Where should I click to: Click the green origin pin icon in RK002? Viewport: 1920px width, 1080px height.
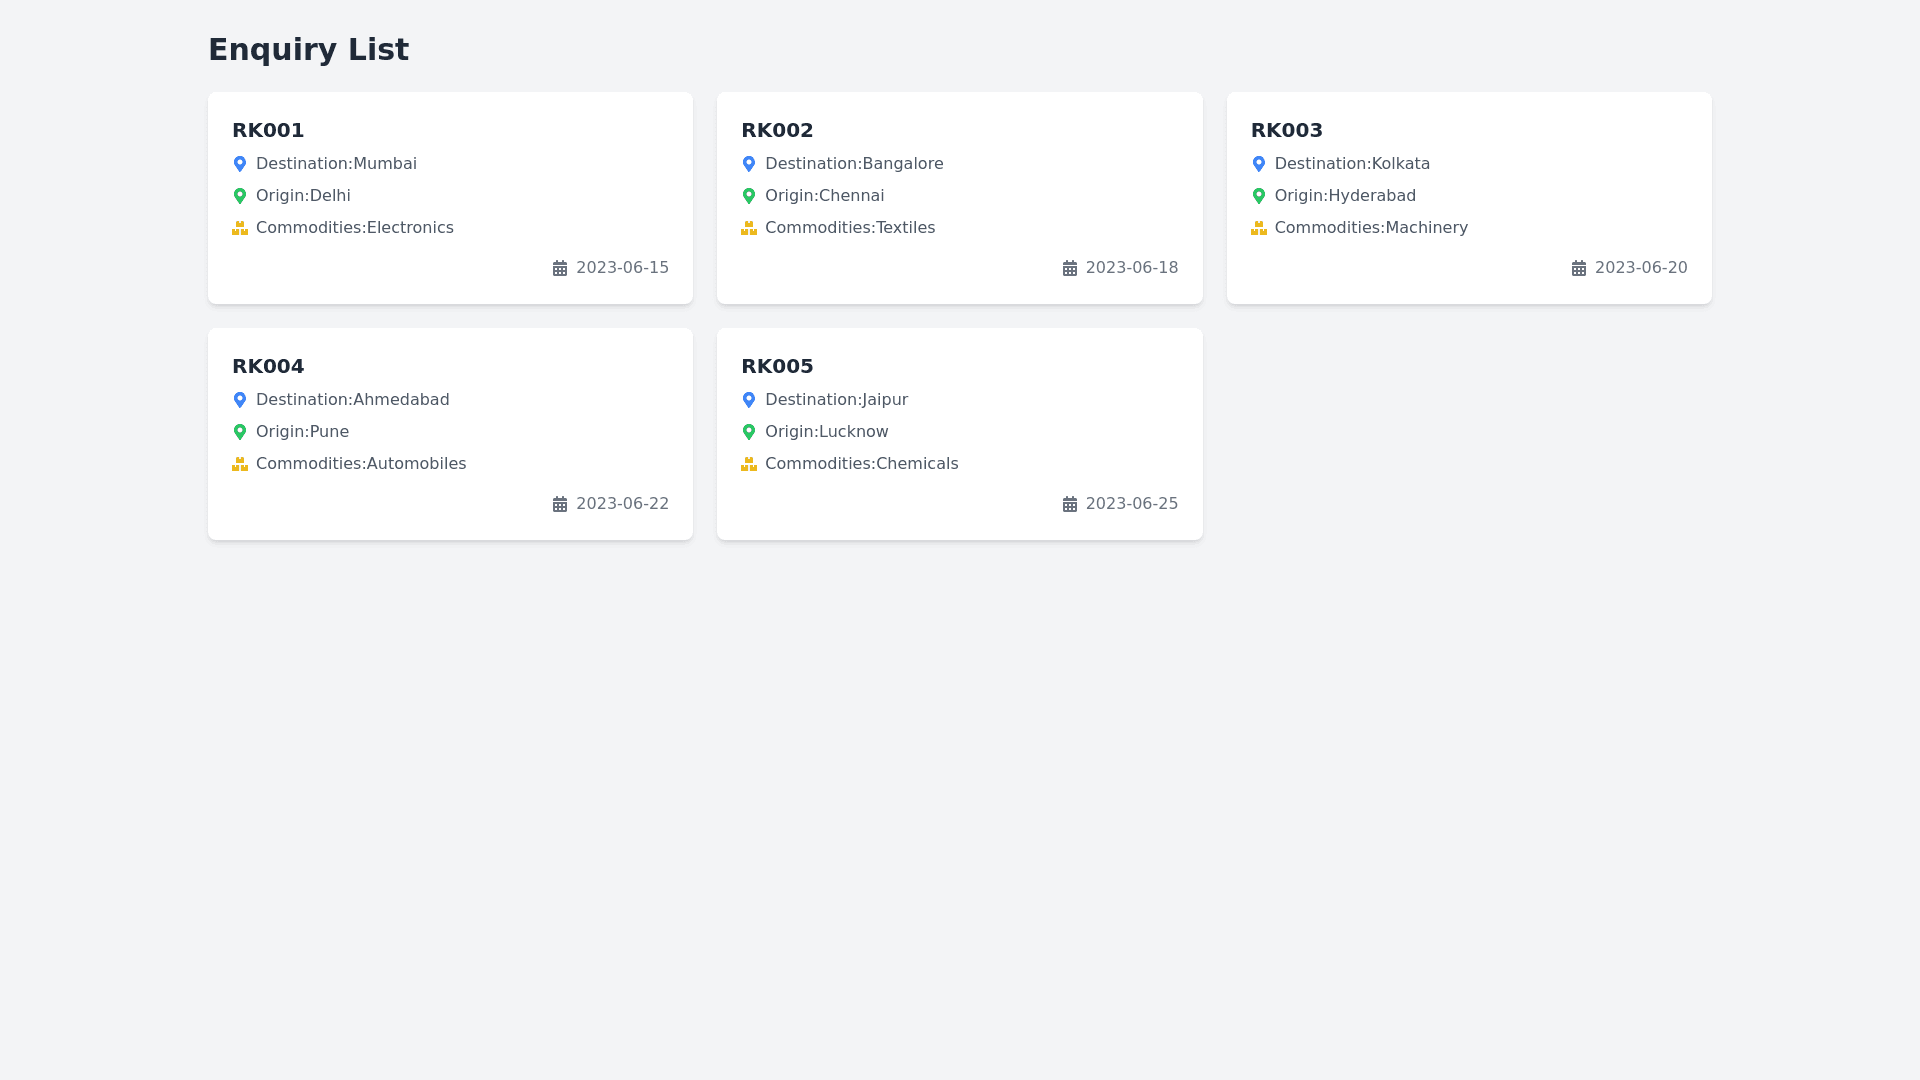[748, 196]
